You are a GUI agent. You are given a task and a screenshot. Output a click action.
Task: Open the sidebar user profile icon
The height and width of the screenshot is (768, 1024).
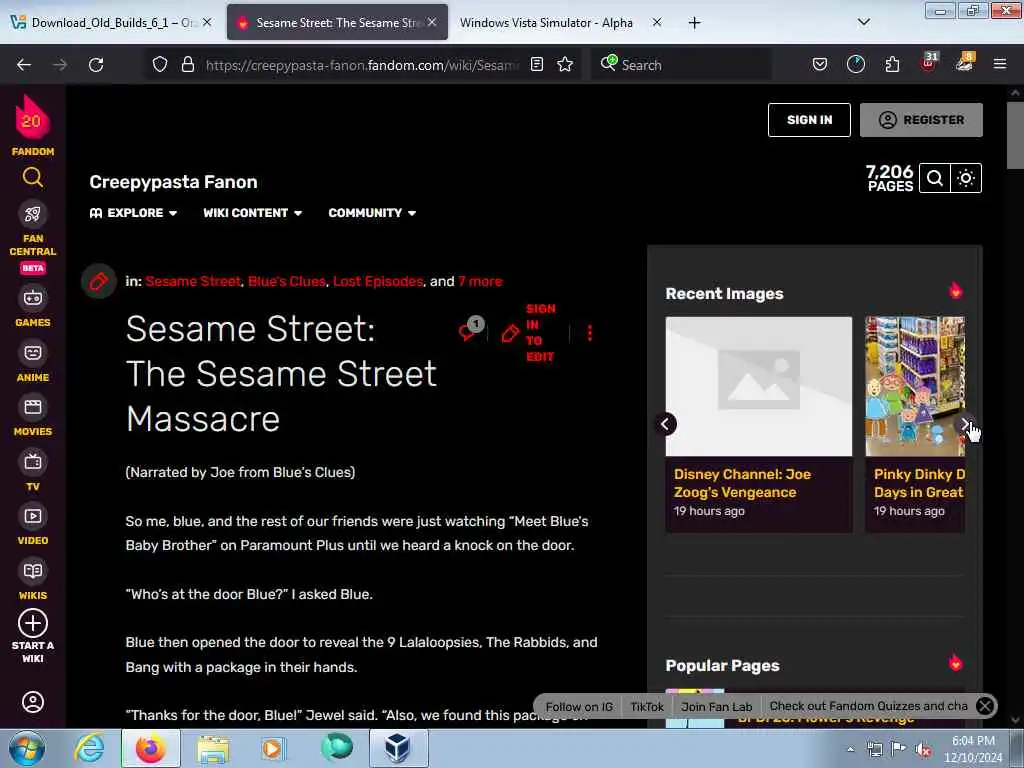pyautogui.click(x=33, y=702)
